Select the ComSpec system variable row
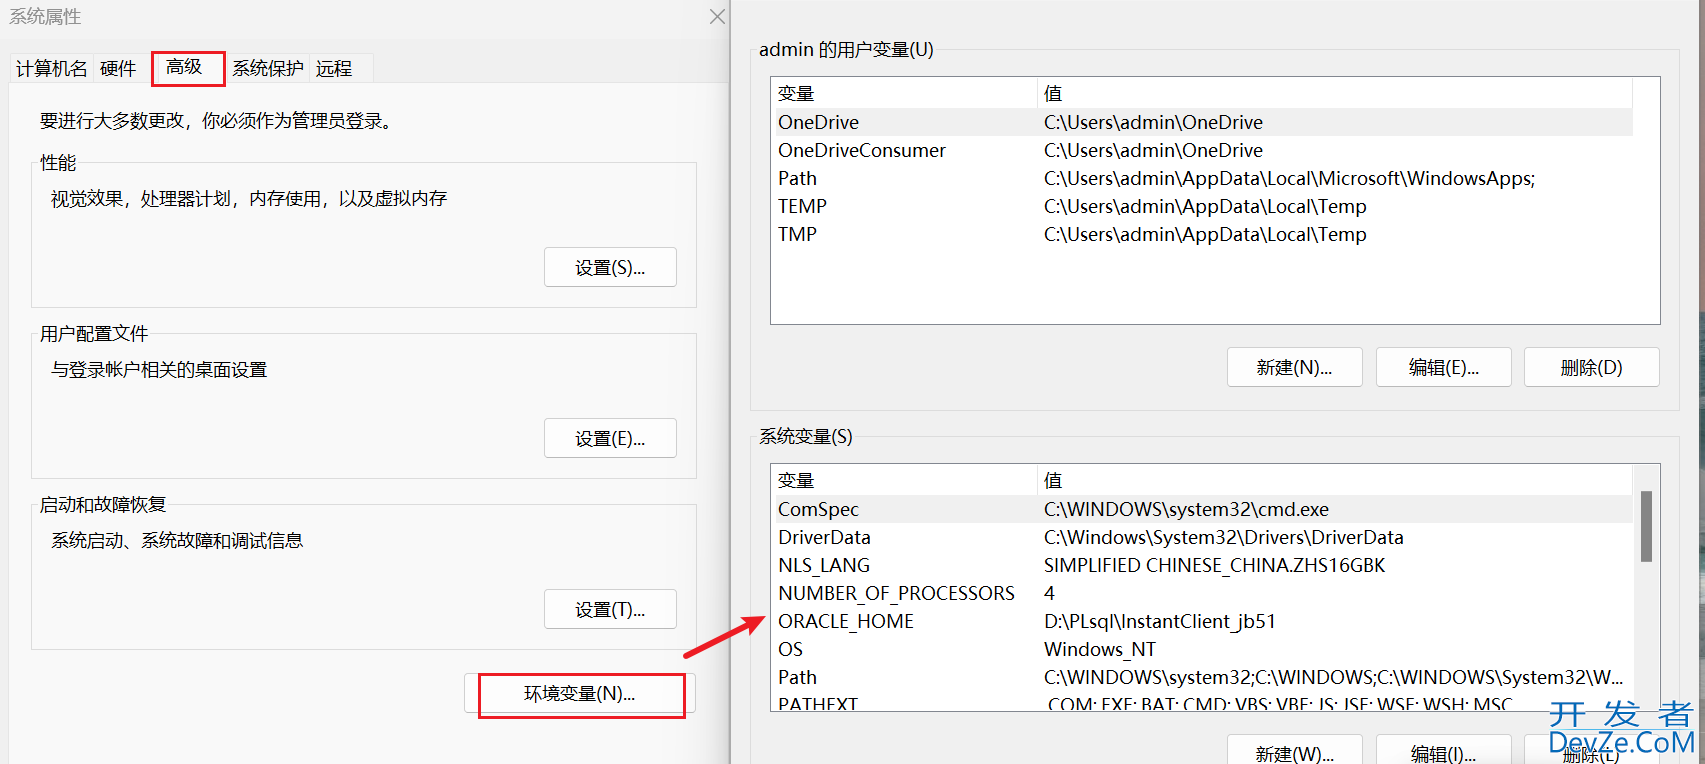1705x764 pixels. coord(1203,509)
